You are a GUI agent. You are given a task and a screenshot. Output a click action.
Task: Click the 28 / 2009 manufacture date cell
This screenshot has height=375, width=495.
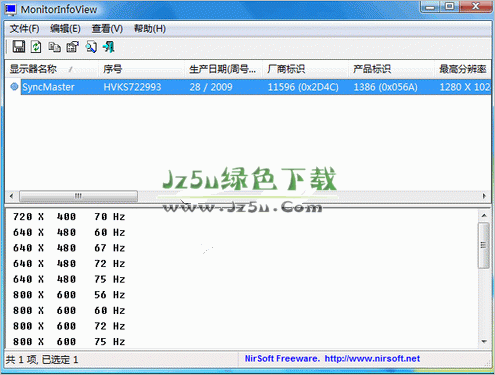click(211, 87)
